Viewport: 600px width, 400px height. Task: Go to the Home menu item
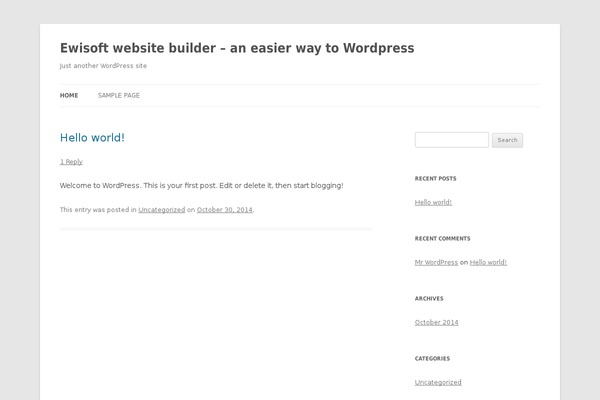pyautogui.click(x=69, y=95)
